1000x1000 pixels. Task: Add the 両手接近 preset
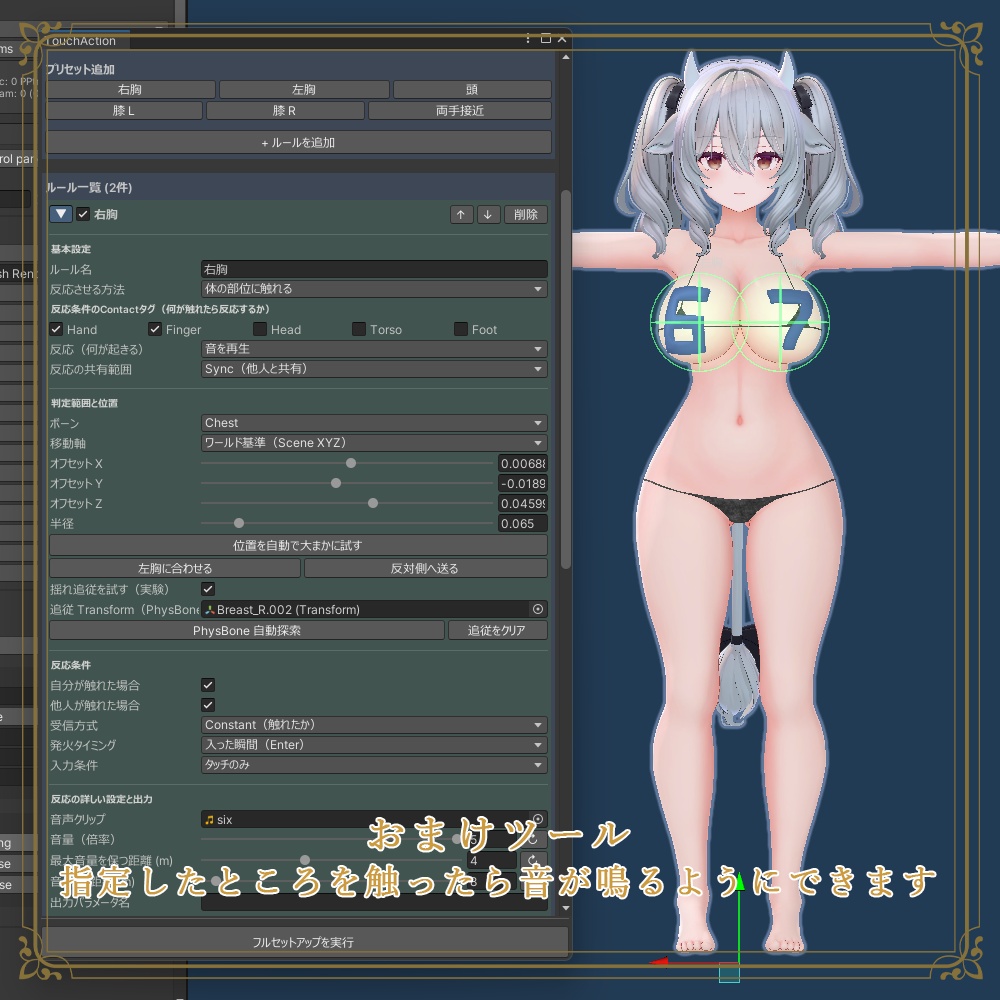[x=460, y=110]
